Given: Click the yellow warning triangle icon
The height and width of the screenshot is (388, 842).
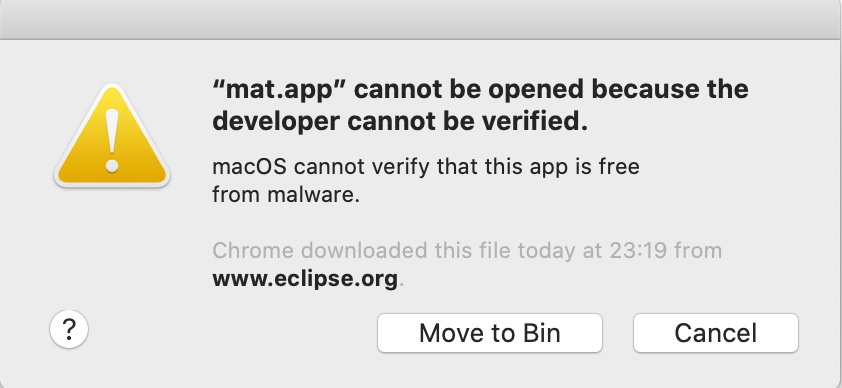Looking at the screenshot, I should (x=112, y=136).
